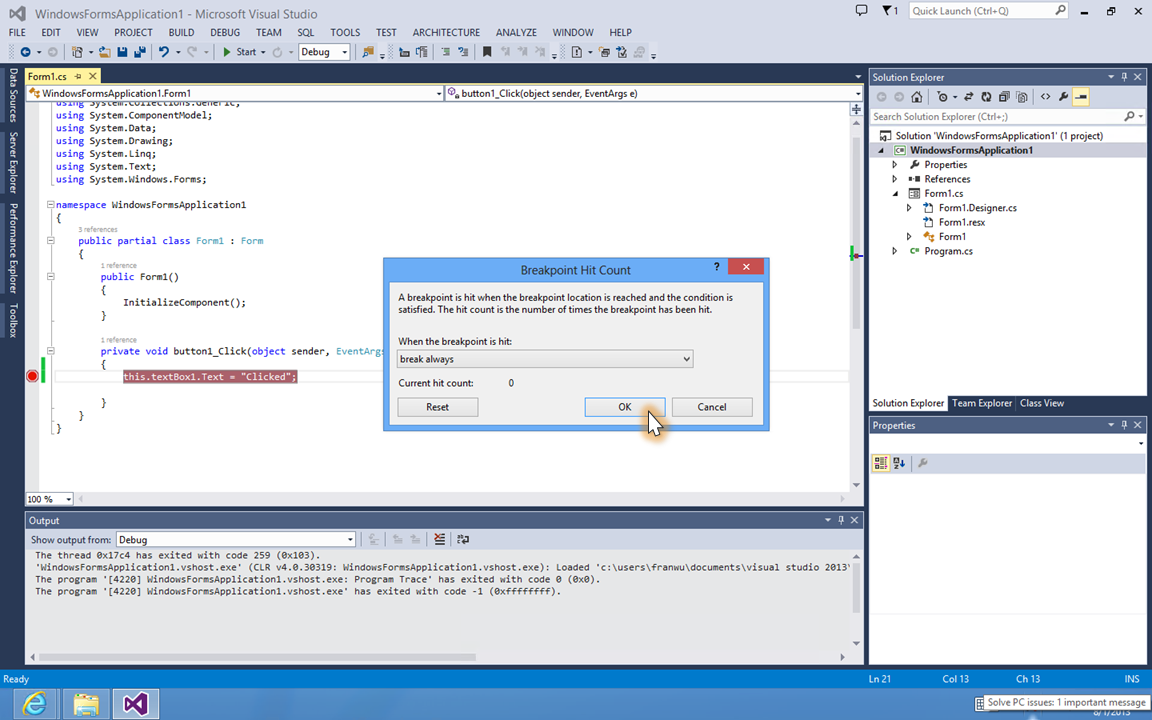Image resolution: width=1152 pixels, height=720 pixels.
Task: Open Internet Explorer from the taskbar
Action: [x=35, y=704]
